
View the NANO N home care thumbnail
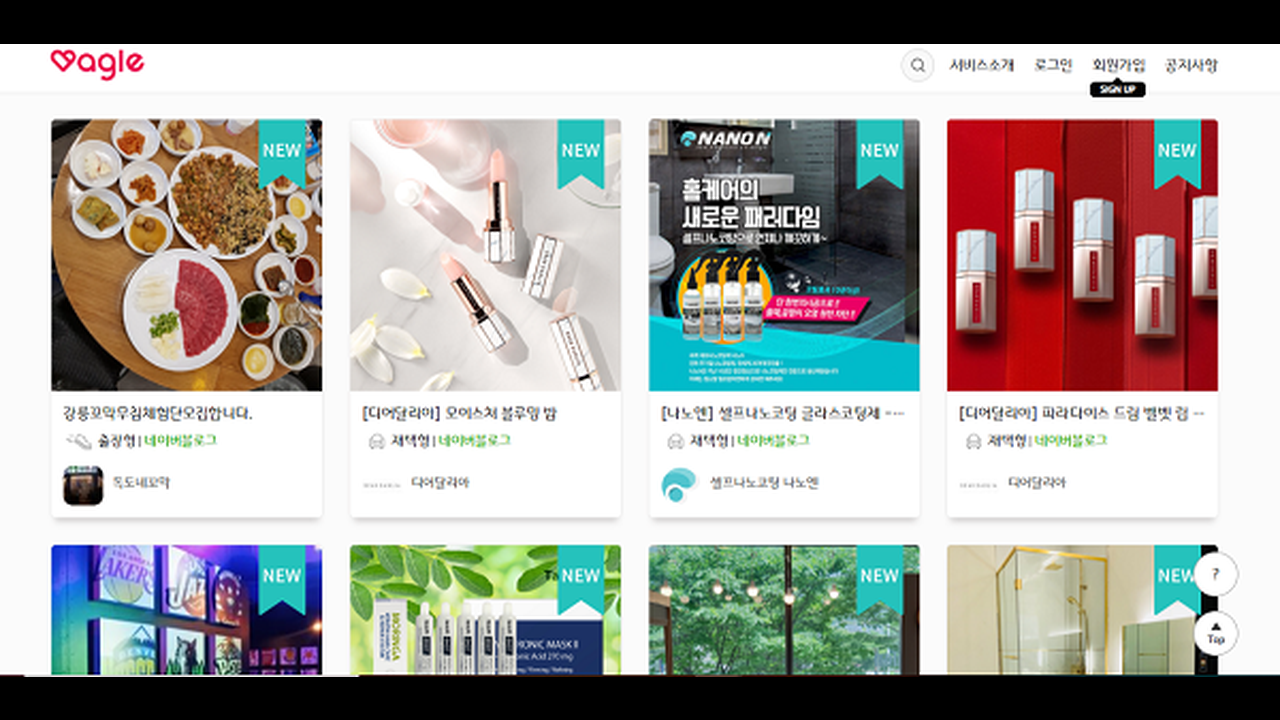(783, 255)
